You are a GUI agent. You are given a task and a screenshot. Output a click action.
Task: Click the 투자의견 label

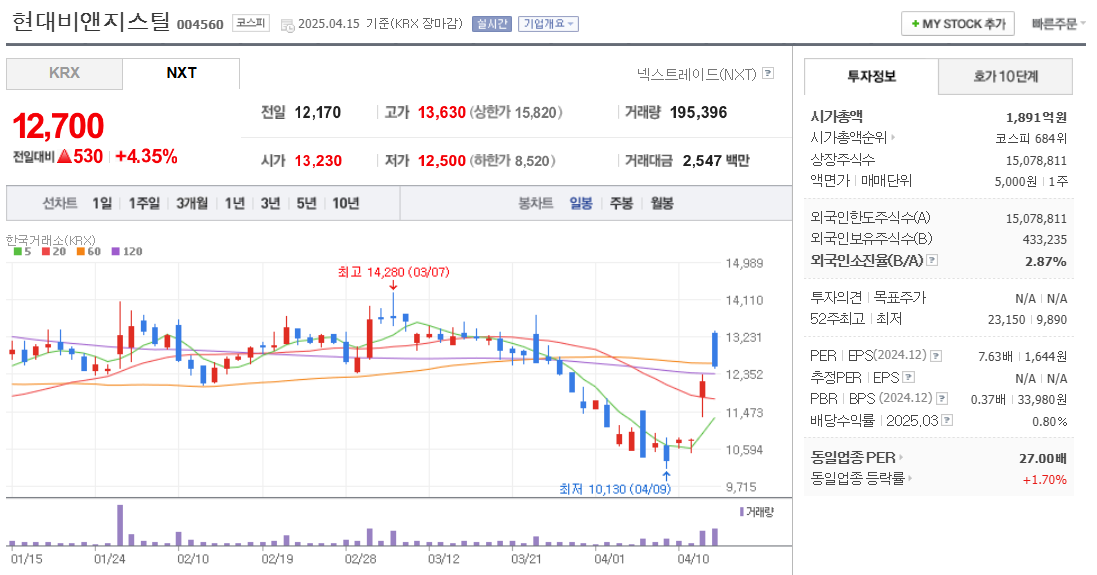pos(836,298)
